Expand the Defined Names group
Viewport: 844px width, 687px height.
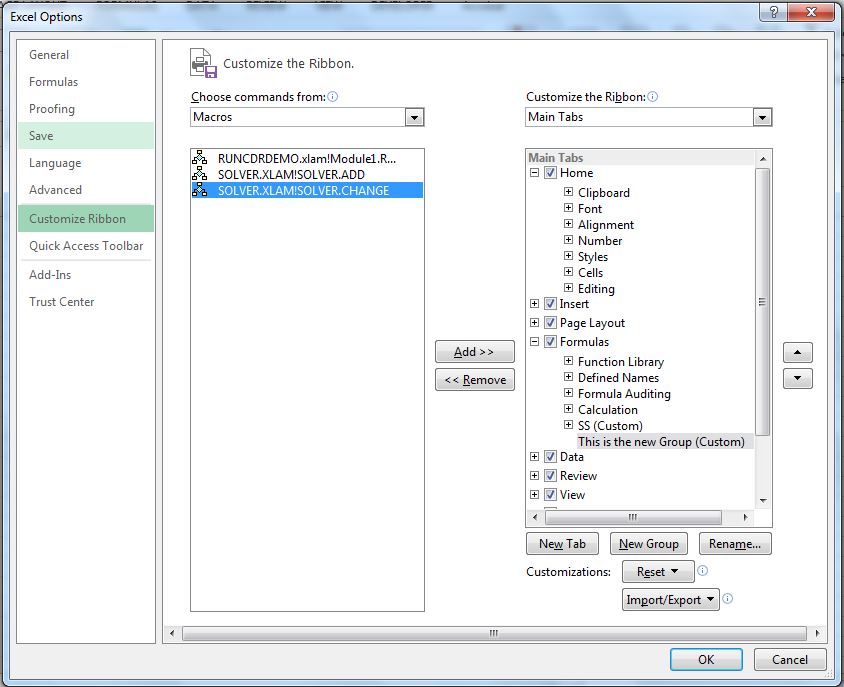(x=568, y=377)
